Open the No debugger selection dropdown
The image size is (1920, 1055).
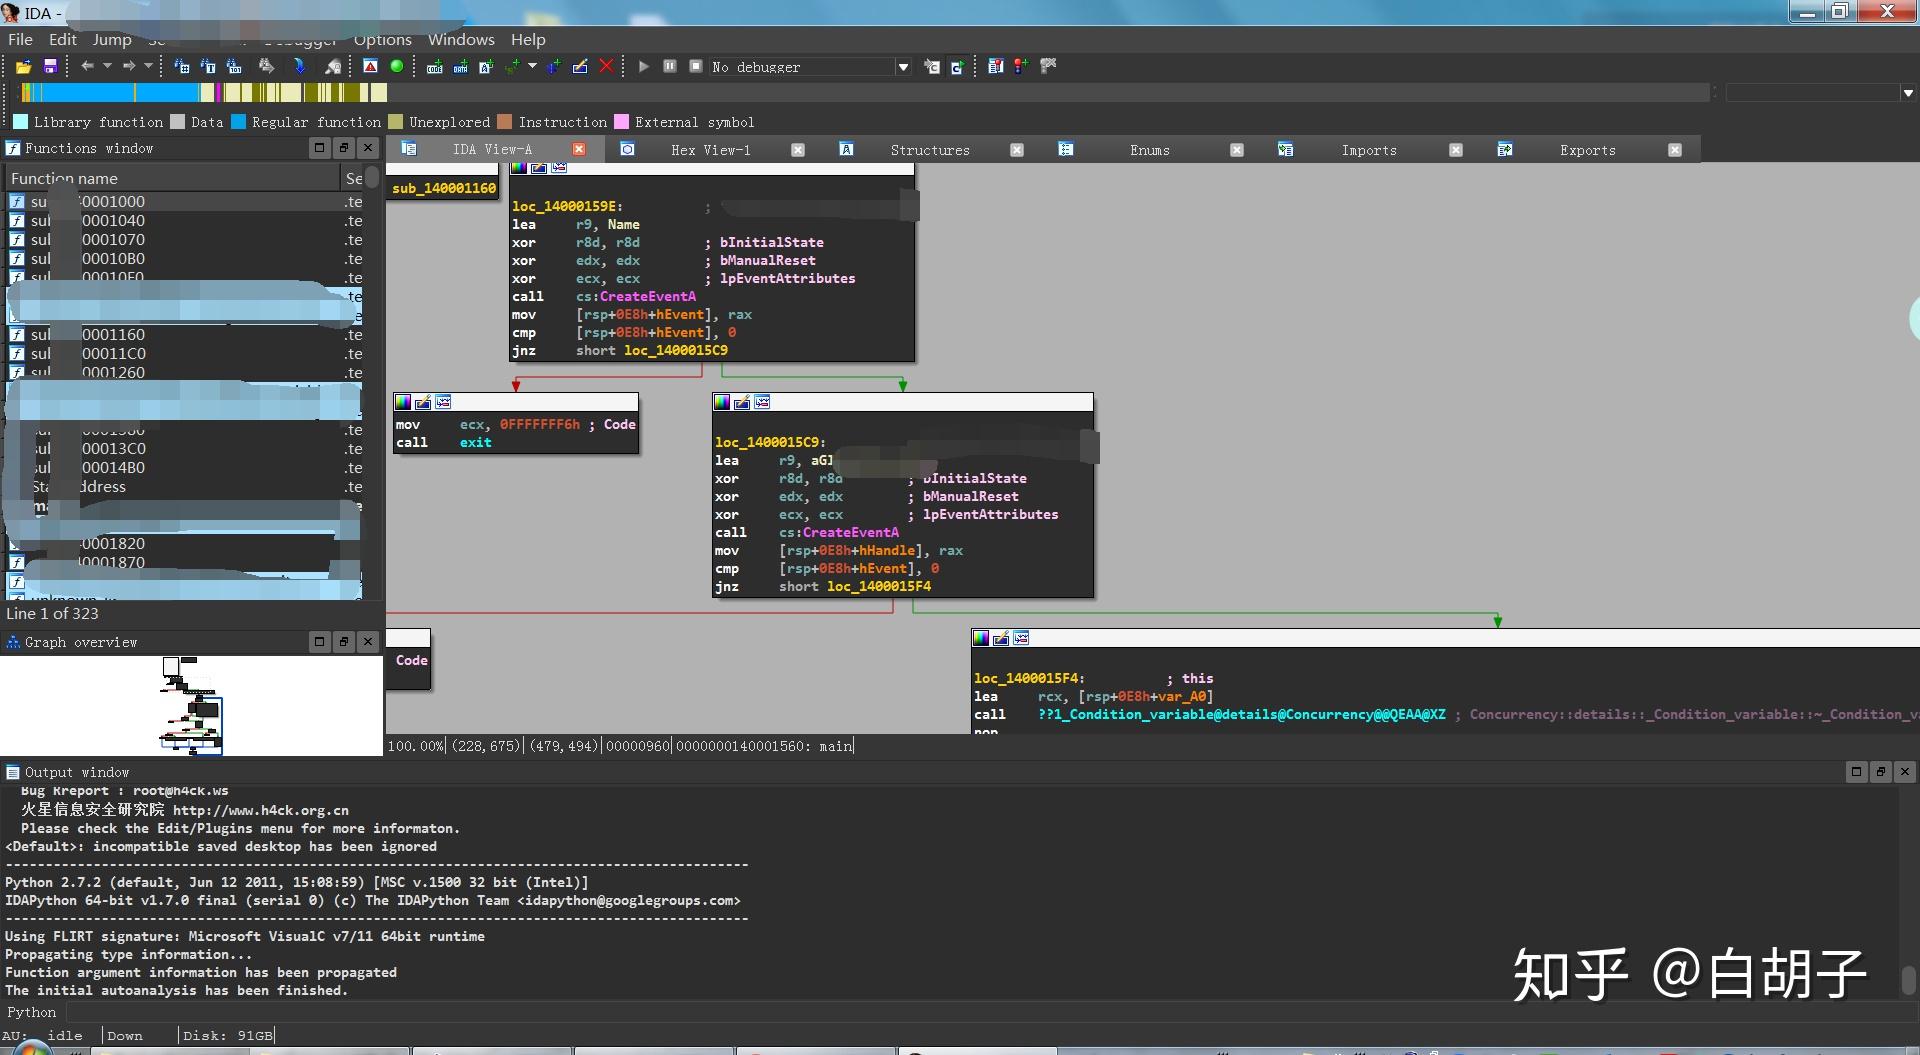[x=903, y=67]
